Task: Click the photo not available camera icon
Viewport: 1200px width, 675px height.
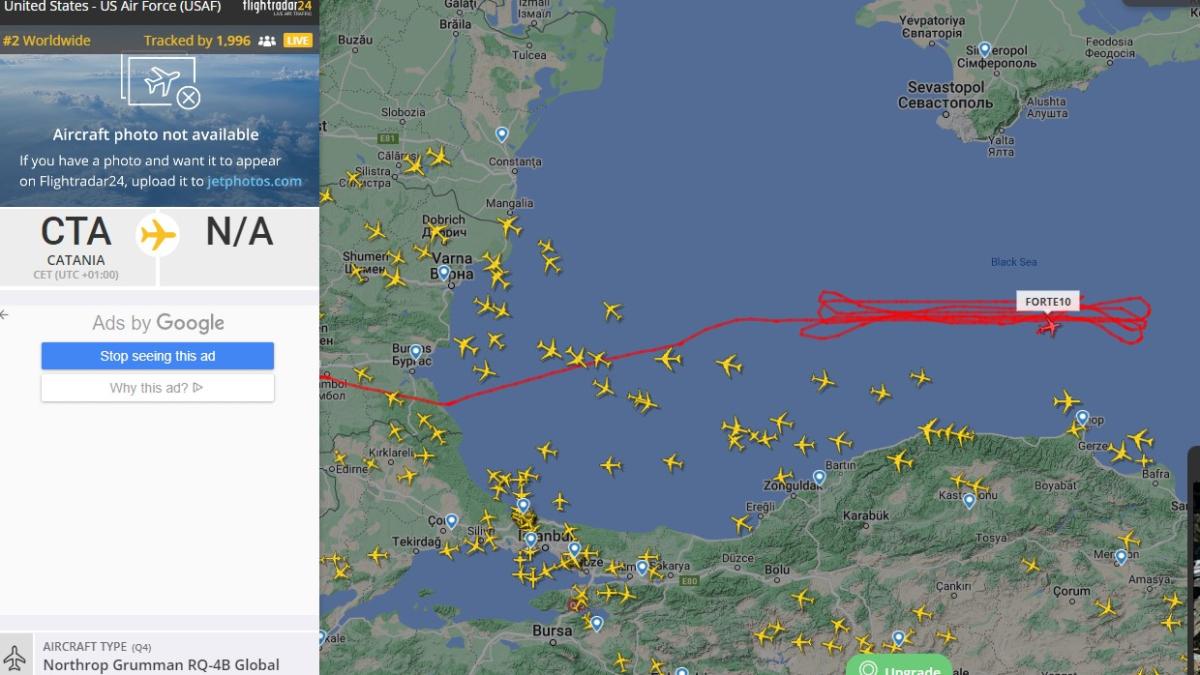Action: pyautogui.click(x=161, y=82)
